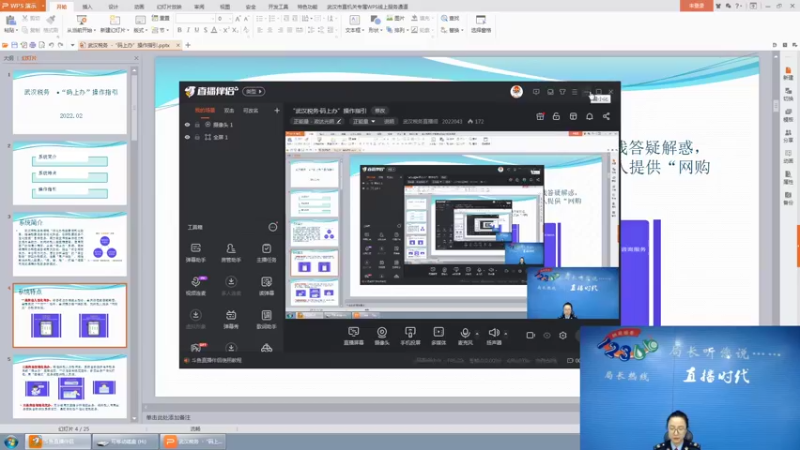This screenshot has width=800, height=450.
Task: Switch to 设计 ribbon tab
Action: coord(113,7)
